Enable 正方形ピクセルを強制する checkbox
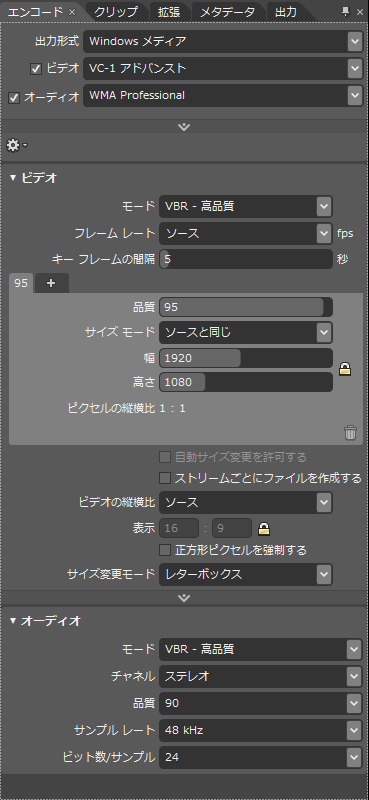The width and height of the screenshot is (369, 800). click(x=165, y=550)
